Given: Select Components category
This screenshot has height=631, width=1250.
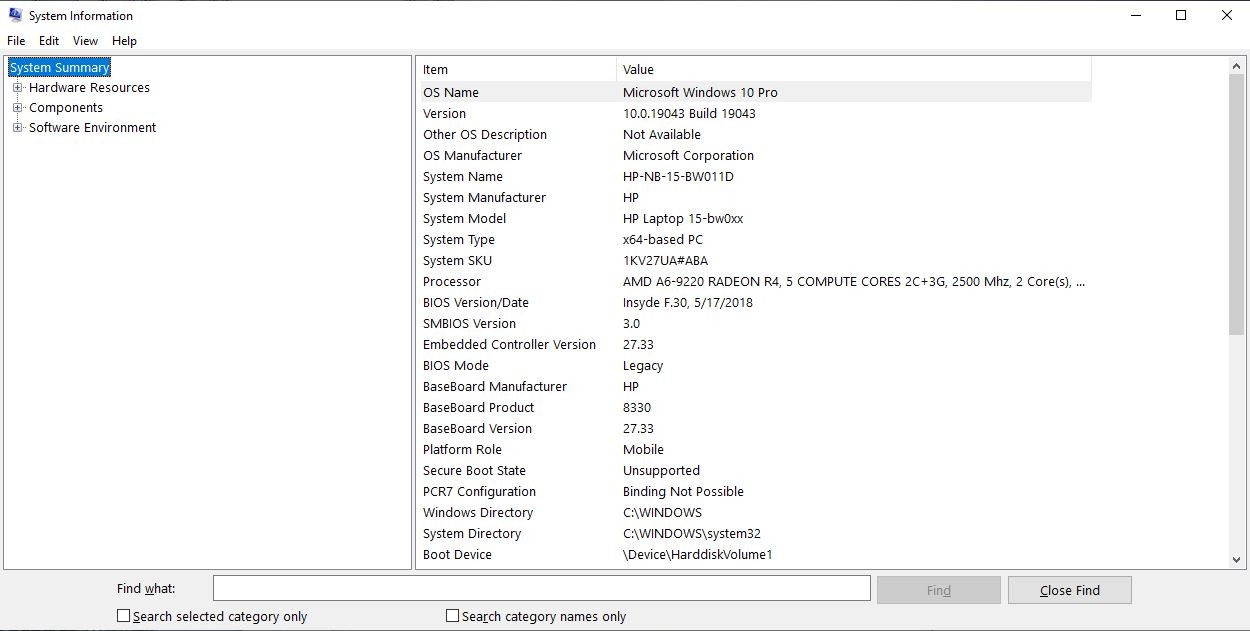Looking at the screenshot, I should point(66,108).
